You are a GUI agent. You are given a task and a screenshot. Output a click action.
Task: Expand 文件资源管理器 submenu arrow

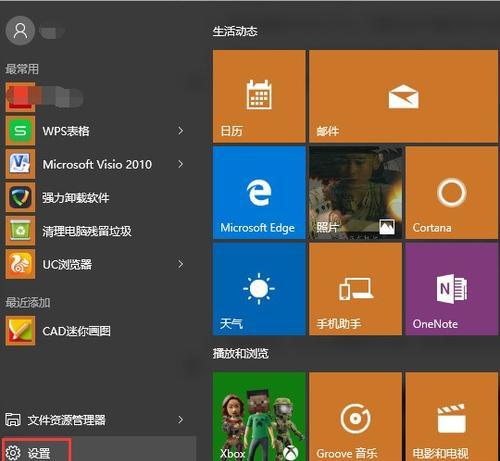(180, 419)
